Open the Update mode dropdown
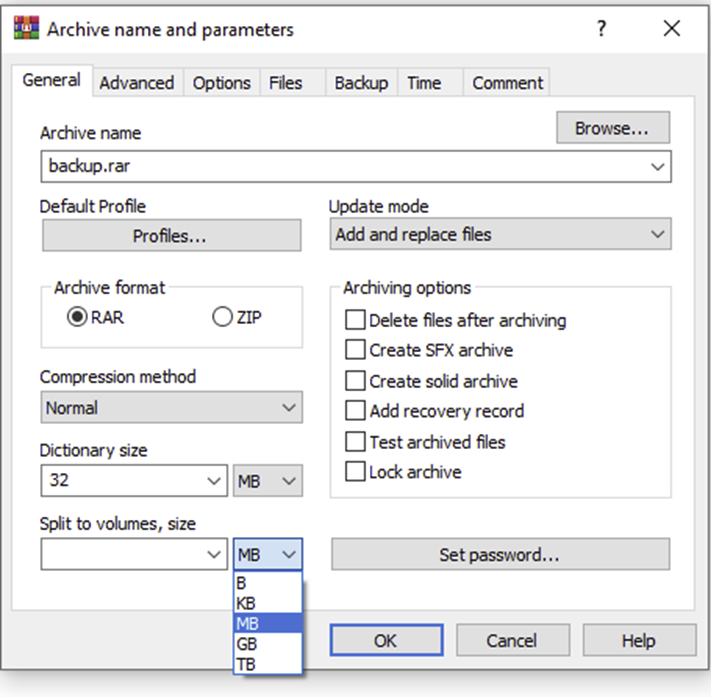Viewport: 711px width, 697px height. 500,235
